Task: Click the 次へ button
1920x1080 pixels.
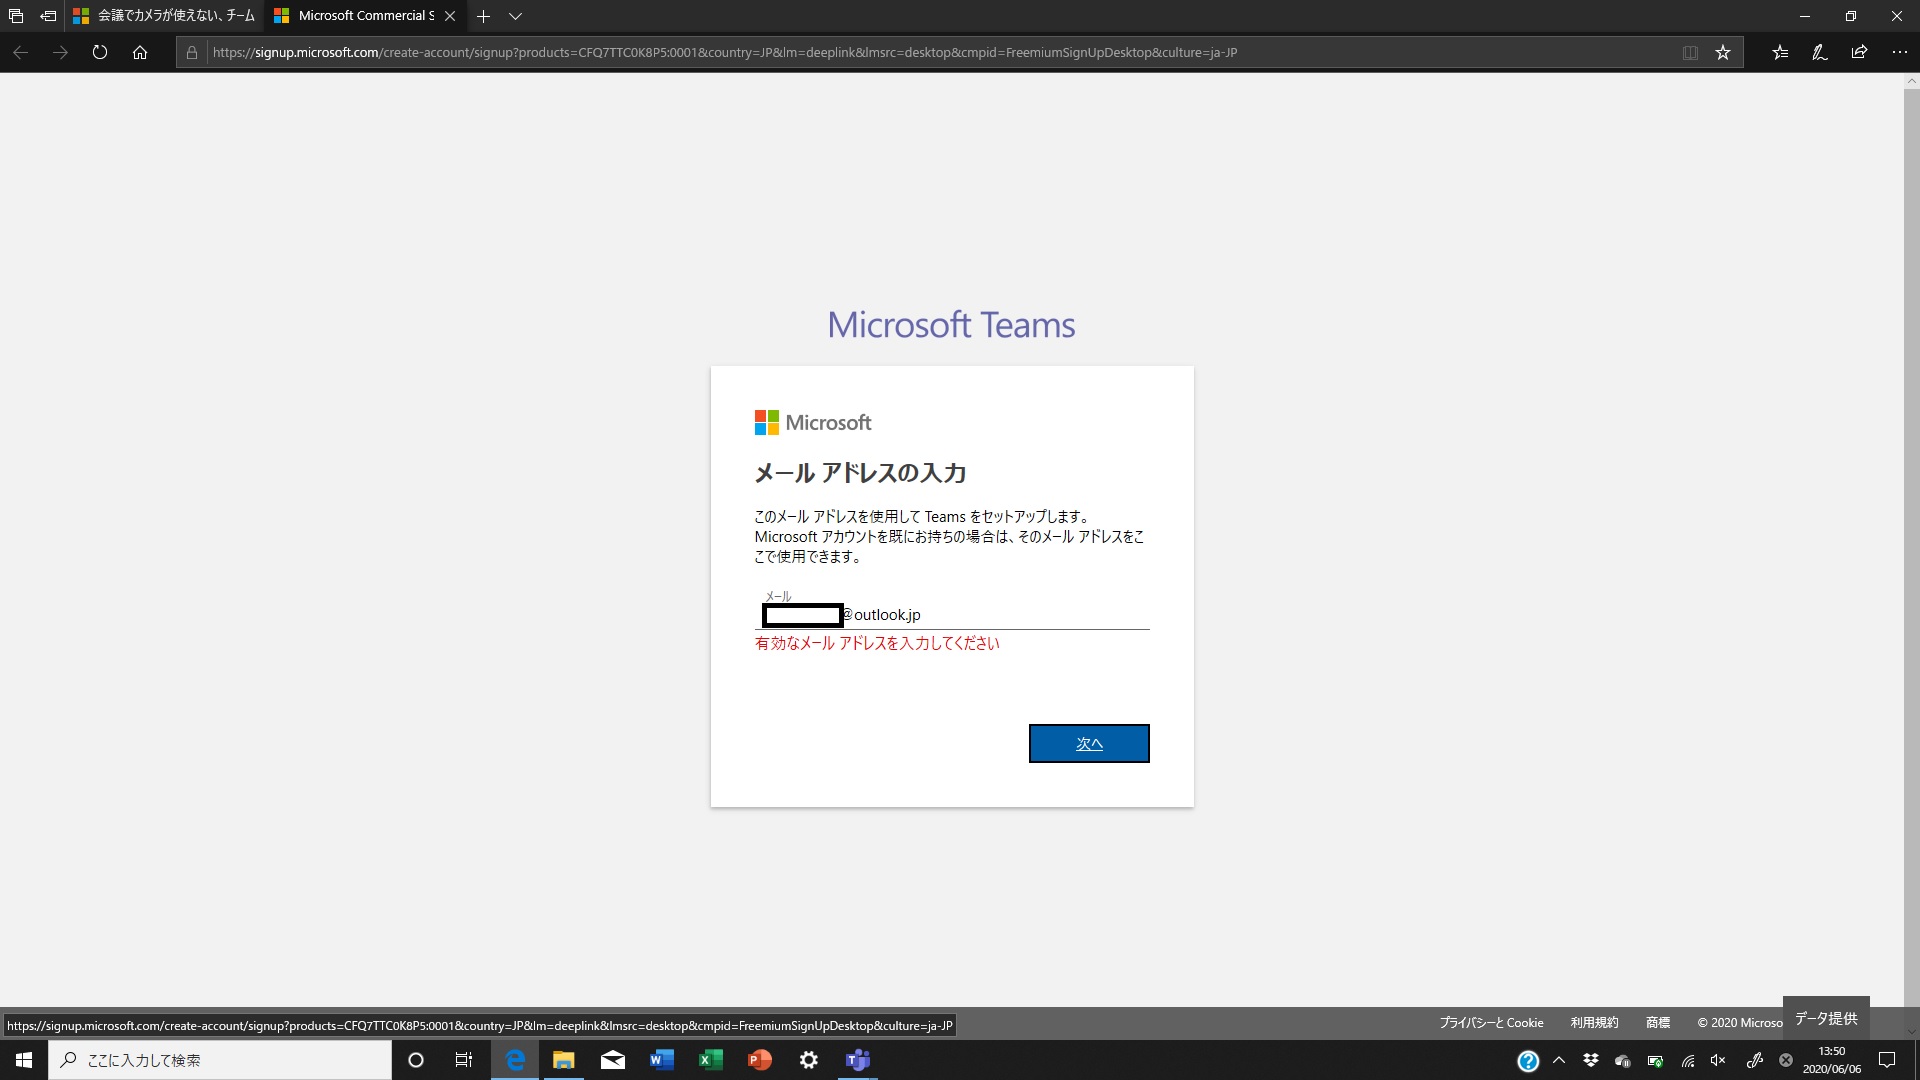Action: tap(1089, 743)
